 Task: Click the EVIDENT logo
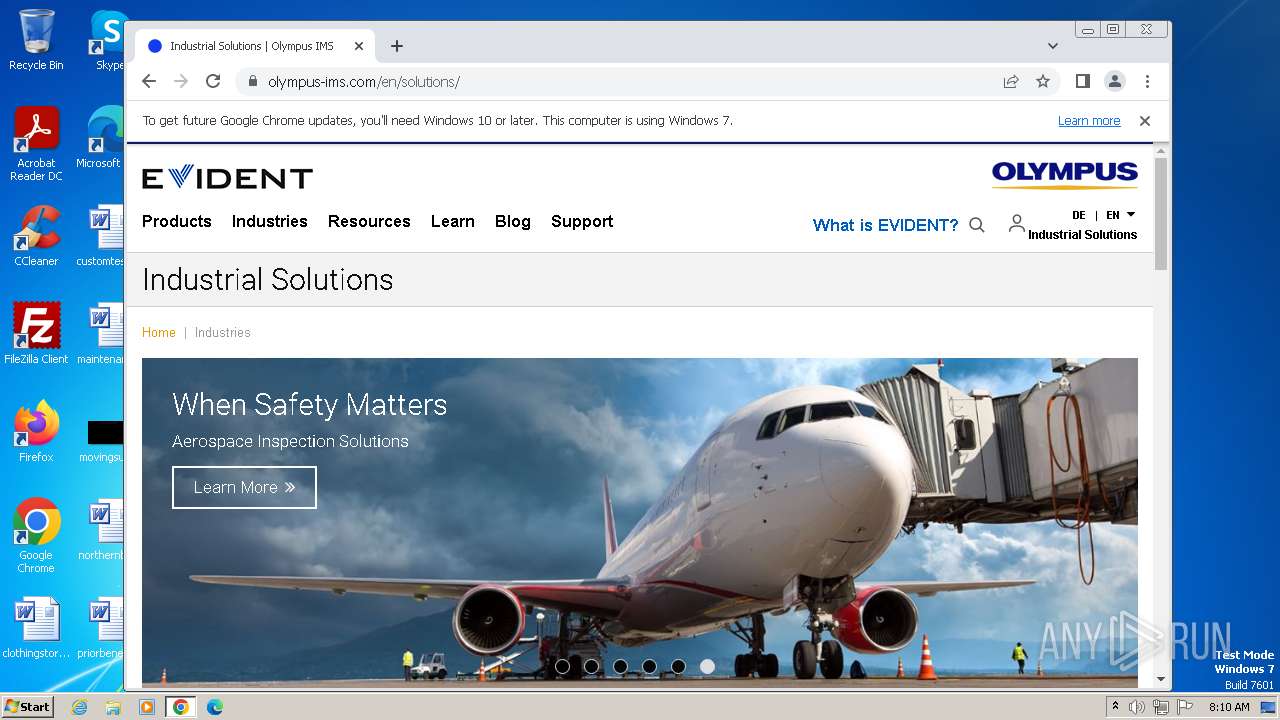(227, 178)
